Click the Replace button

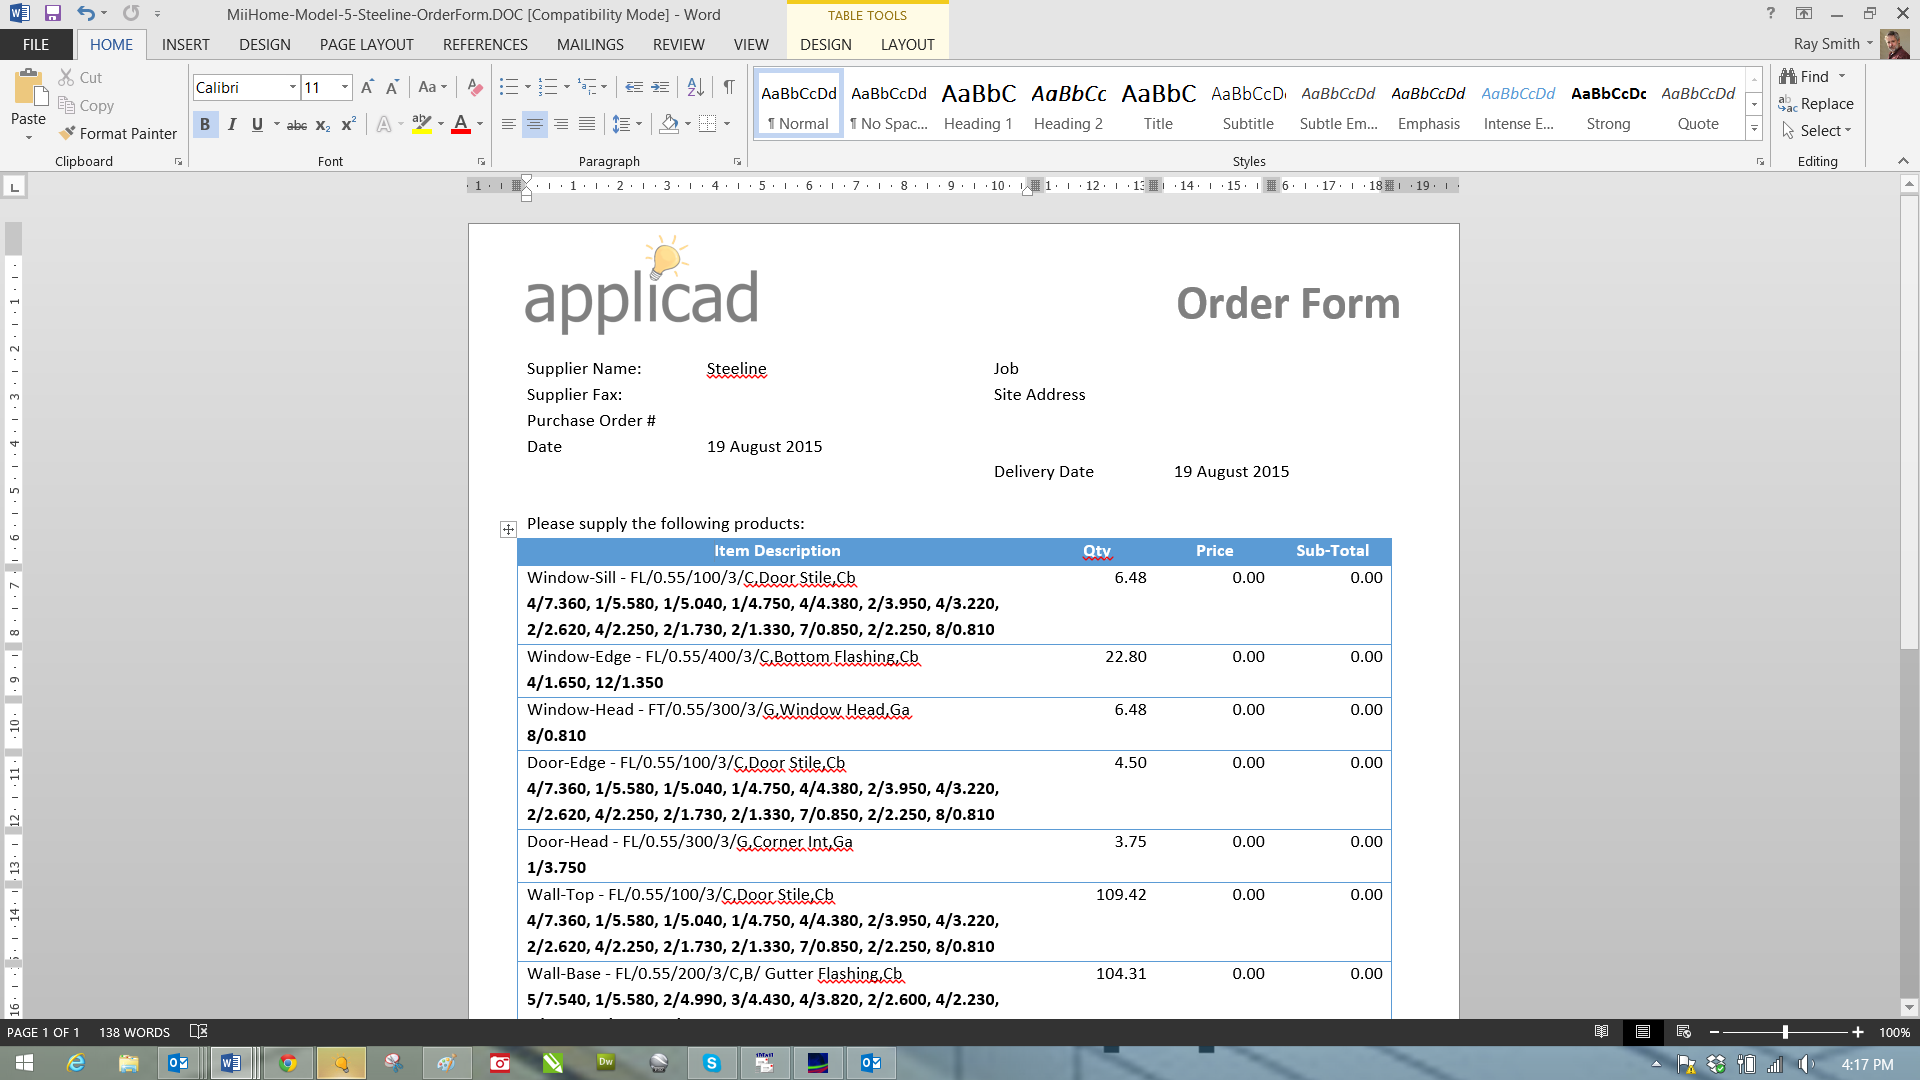(1827, 103)
